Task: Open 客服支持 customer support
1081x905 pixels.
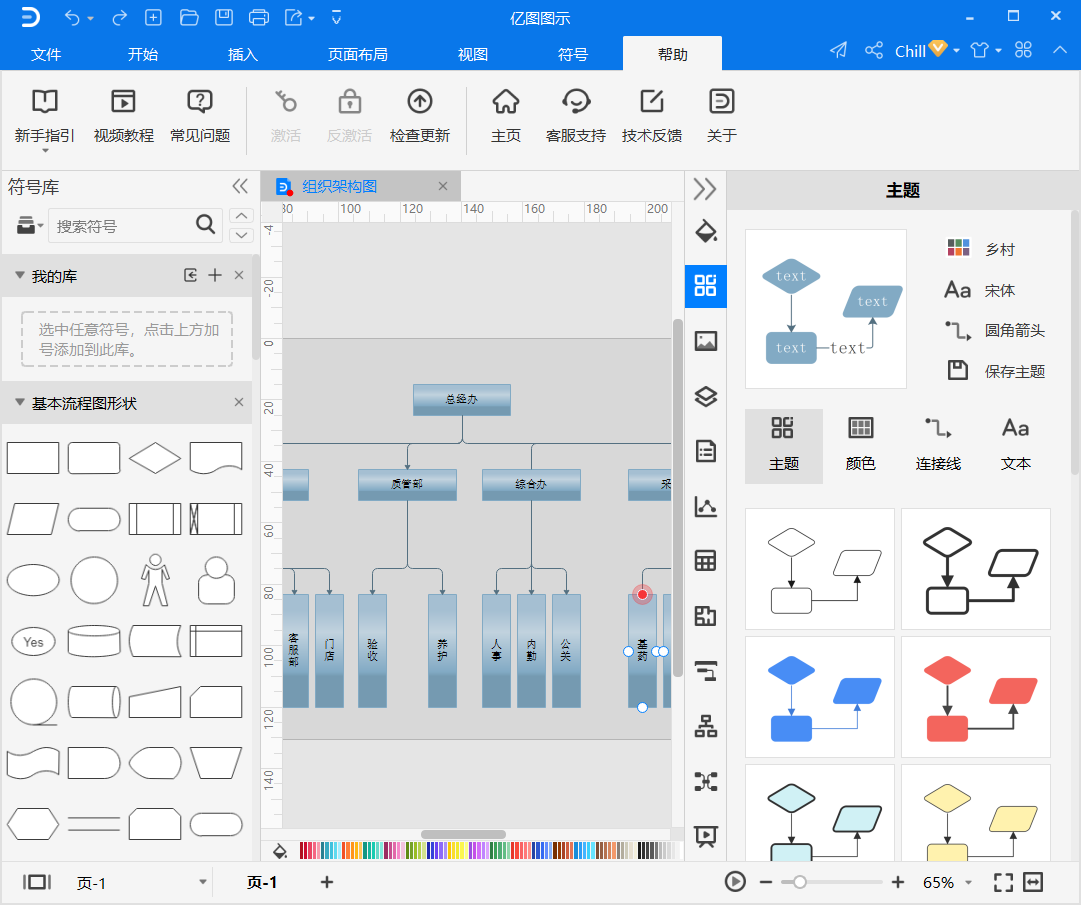Action: 576,117
